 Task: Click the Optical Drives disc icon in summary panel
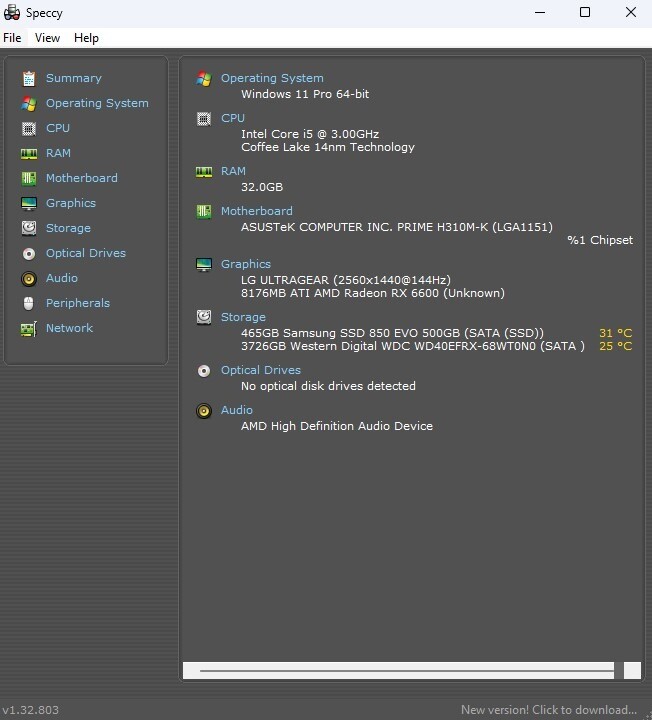tap(204, 371)
